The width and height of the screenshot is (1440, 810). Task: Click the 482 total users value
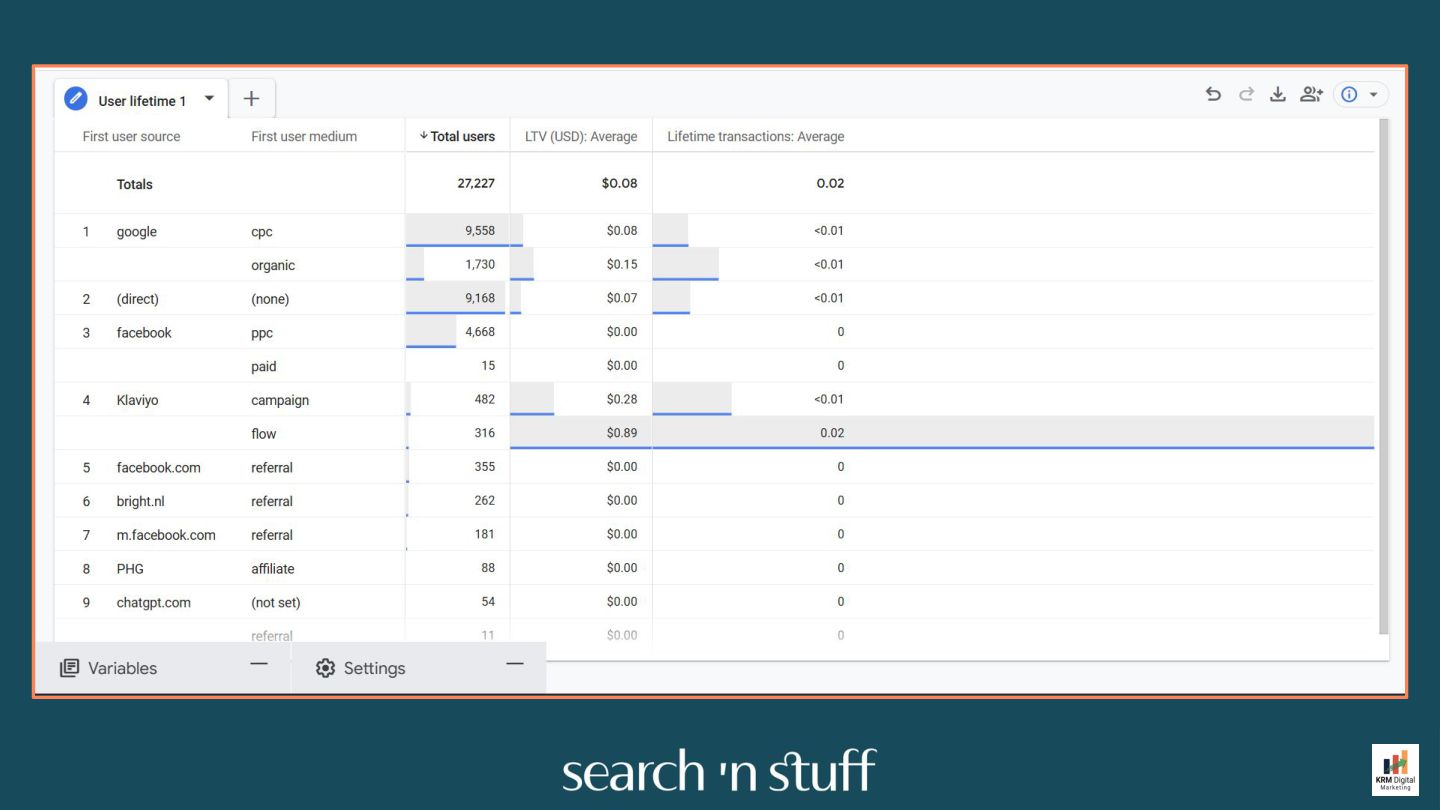[485, 399]
